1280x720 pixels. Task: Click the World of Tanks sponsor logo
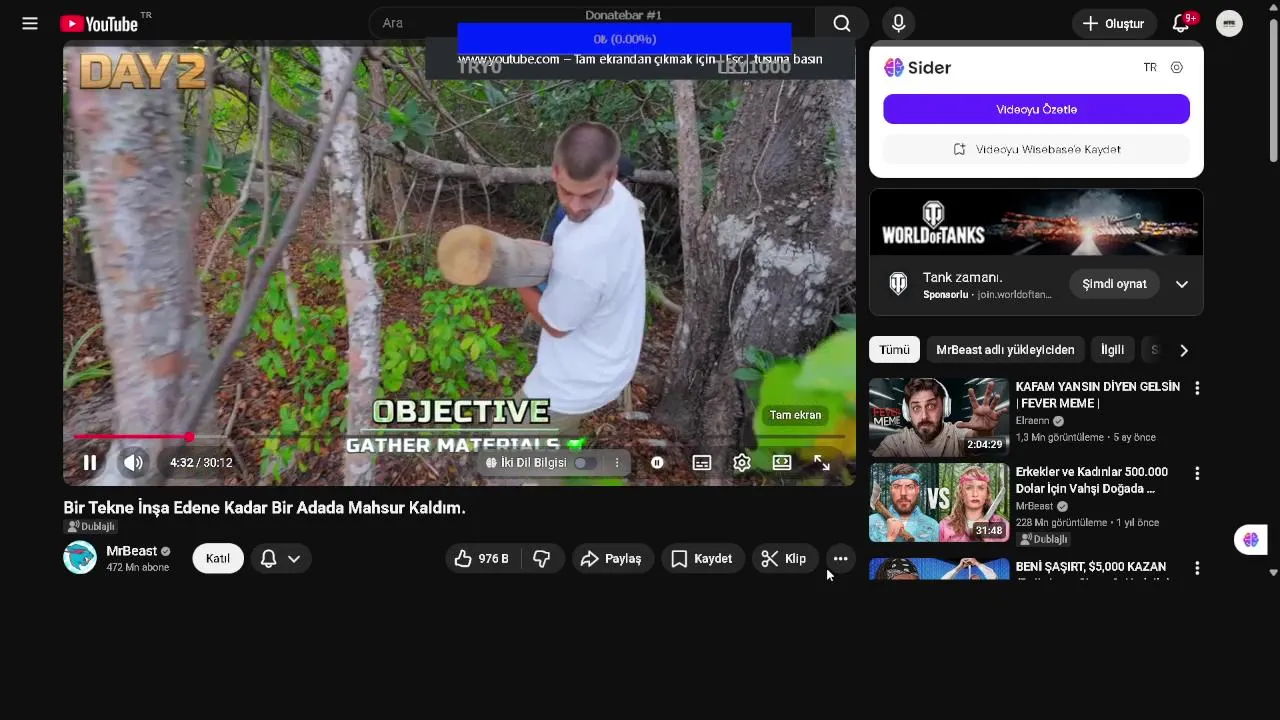[x=898, y=284]
